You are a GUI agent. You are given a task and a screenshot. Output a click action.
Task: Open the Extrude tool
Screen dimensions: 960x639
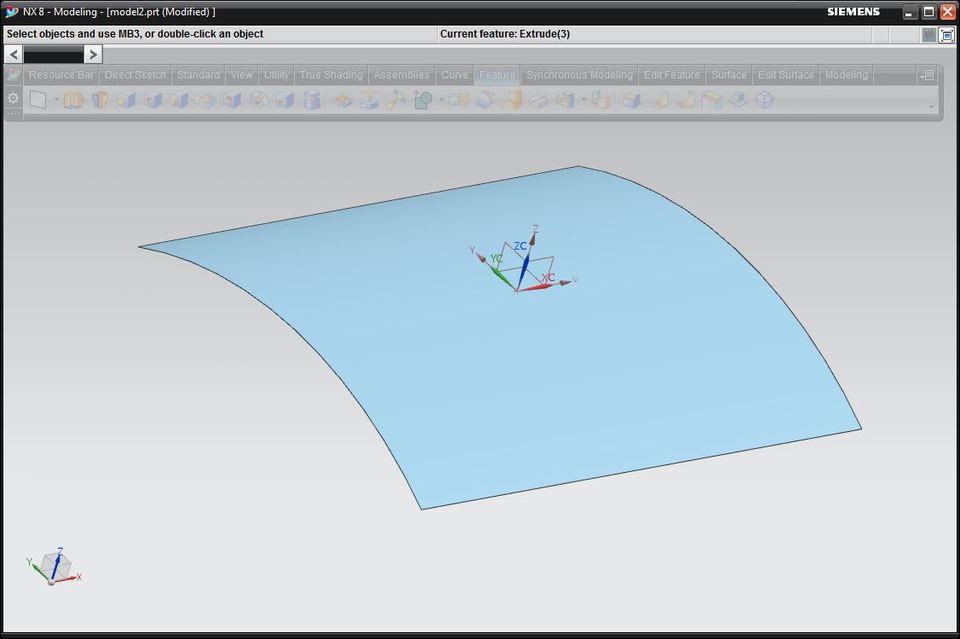point(72,100)
